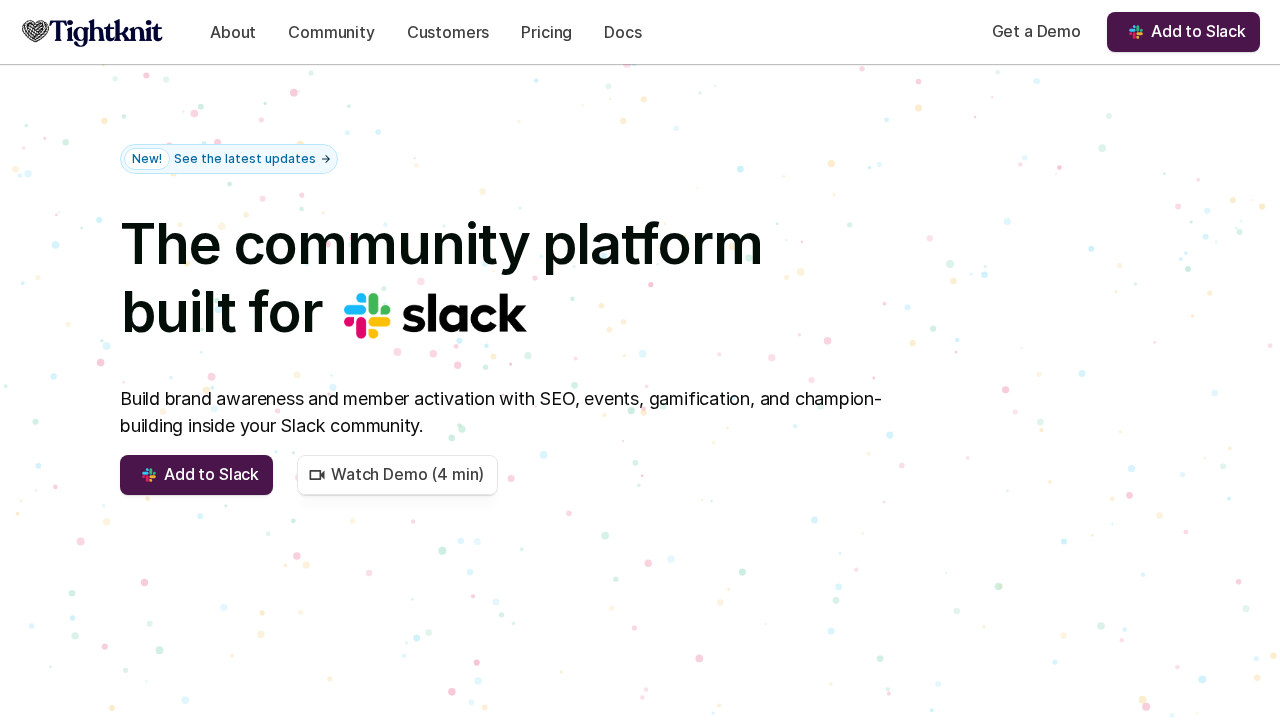Click the headline text The community platform
This screenshot has width=1280, height=720.
coord(441,244)
